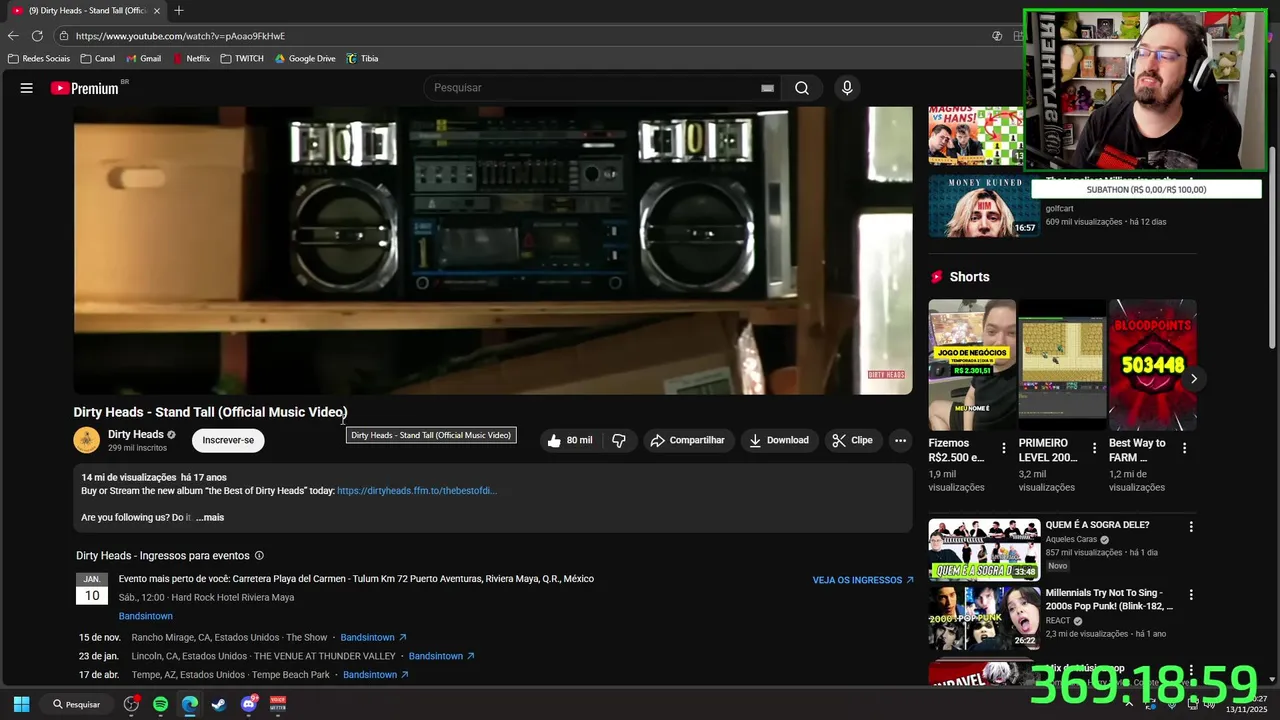Click the video player boombox frame

click(x=493, y=250)
